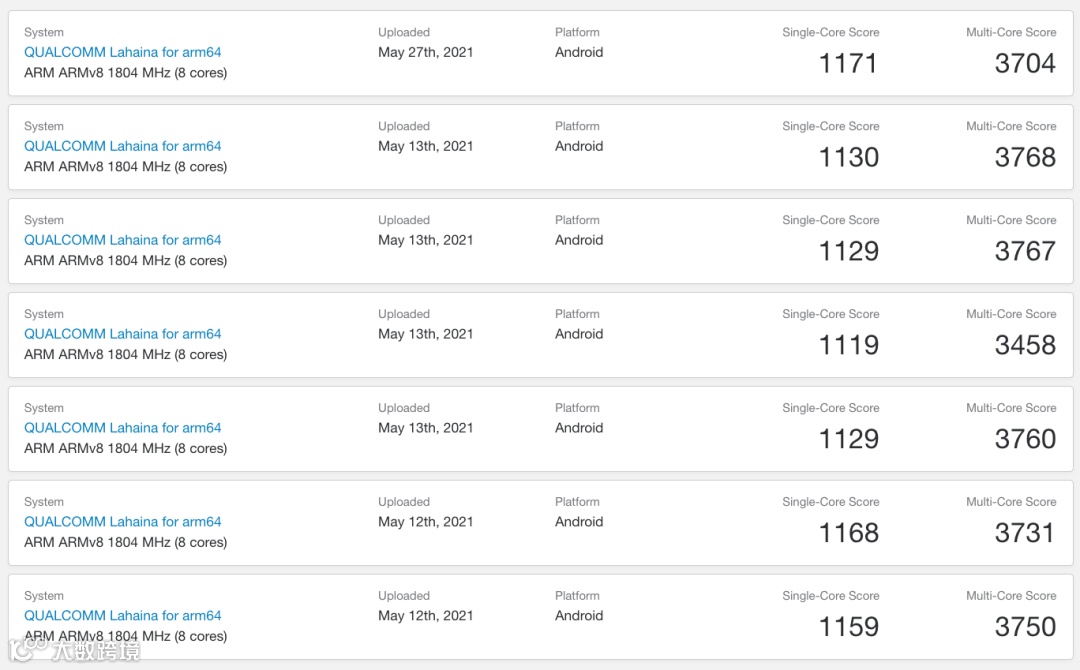This screenshot has height=670, width=1080.
Task: Click single-core score 1119
Action: pyautogui.click(x=848, y=345)
